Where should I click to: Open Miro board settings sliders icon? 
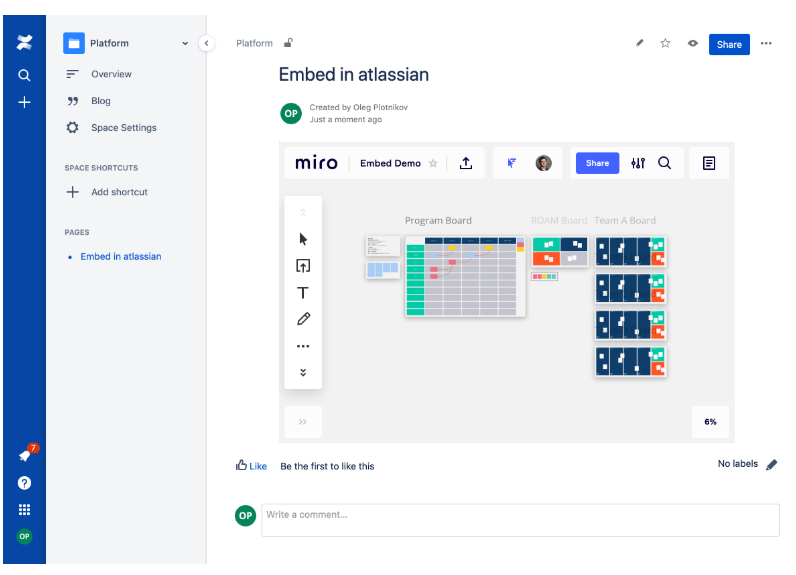pyautogui.click(x=638, y=163)
